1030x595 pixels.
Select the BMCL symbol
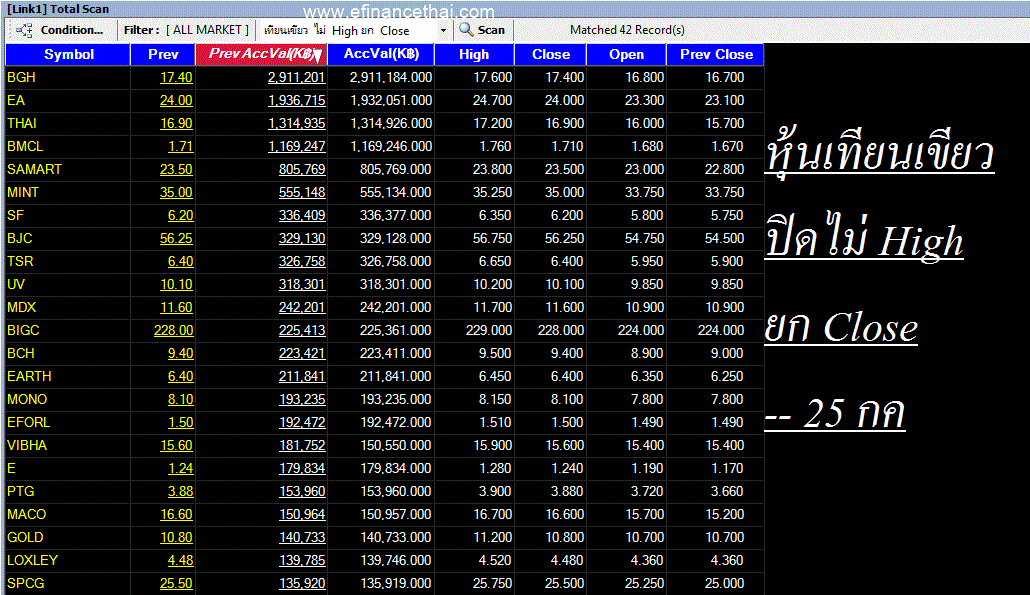[x=25, y=146]
